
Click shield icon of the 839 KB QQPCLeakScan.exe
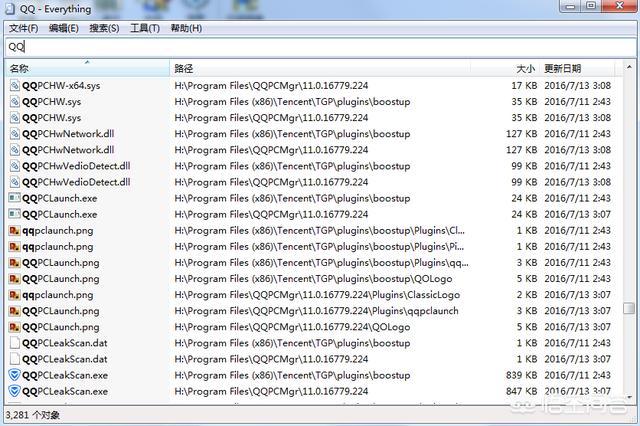click(x=14, y=375)
